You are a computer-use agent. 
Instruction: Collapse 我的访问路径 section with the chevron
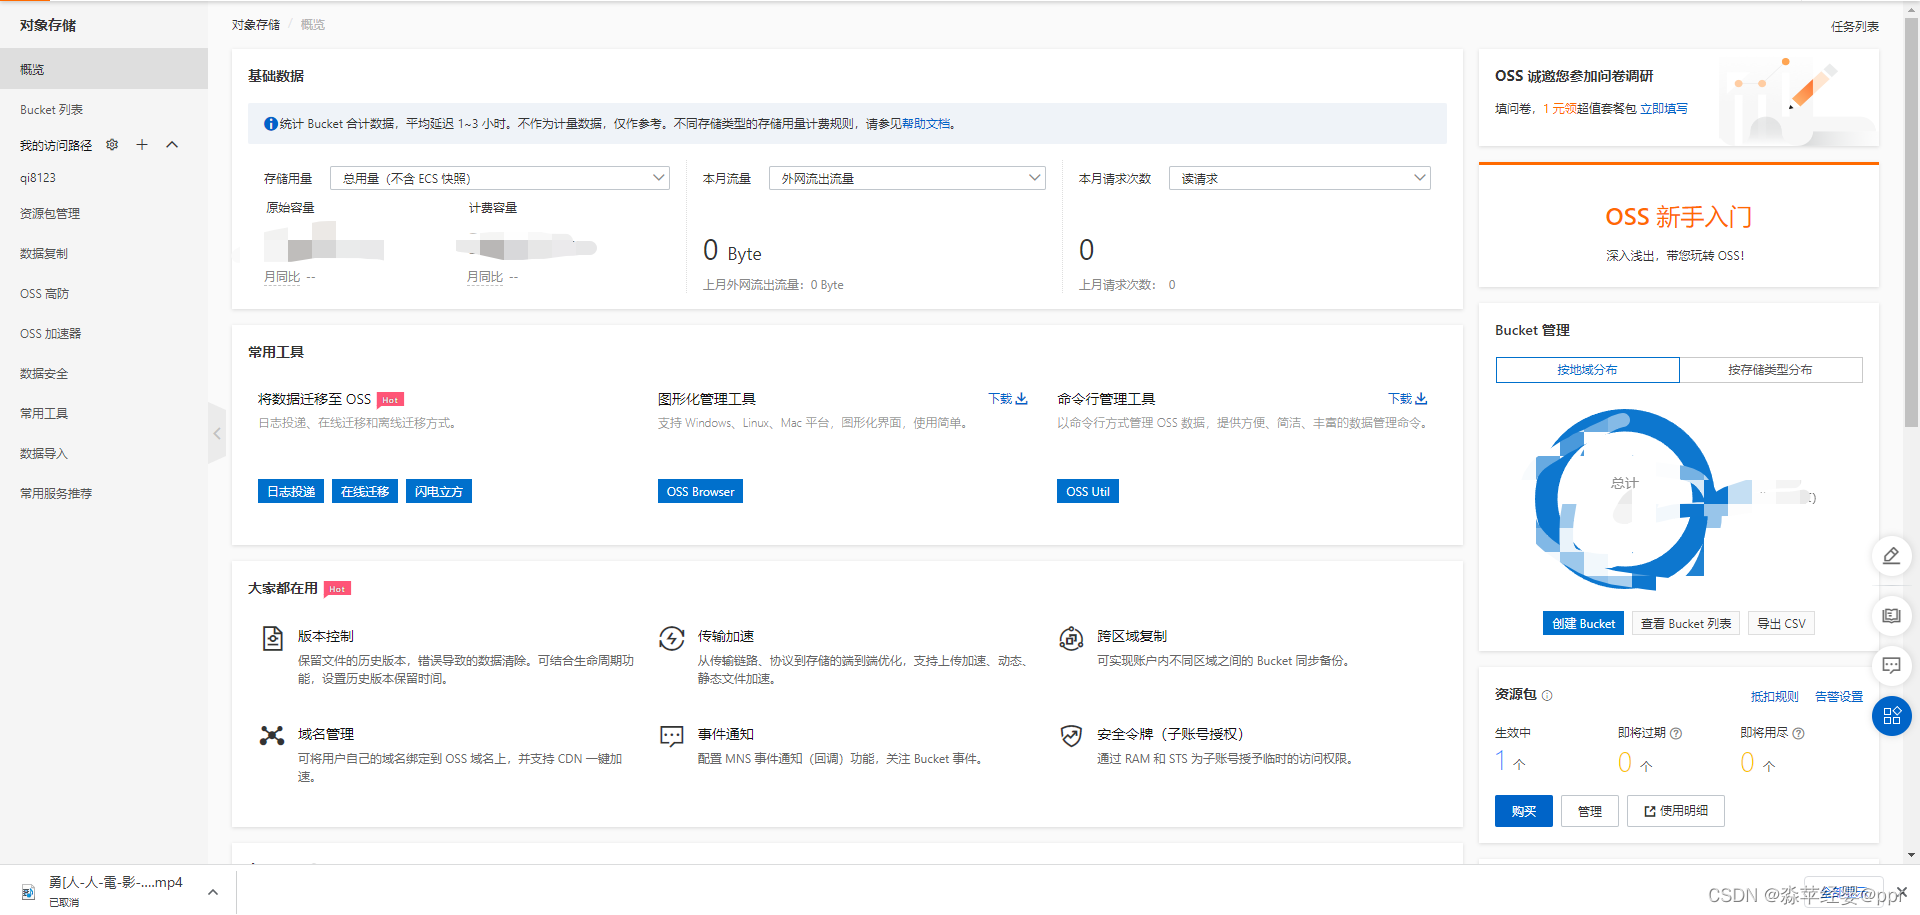pyautogui.click(x=172, y=145)
